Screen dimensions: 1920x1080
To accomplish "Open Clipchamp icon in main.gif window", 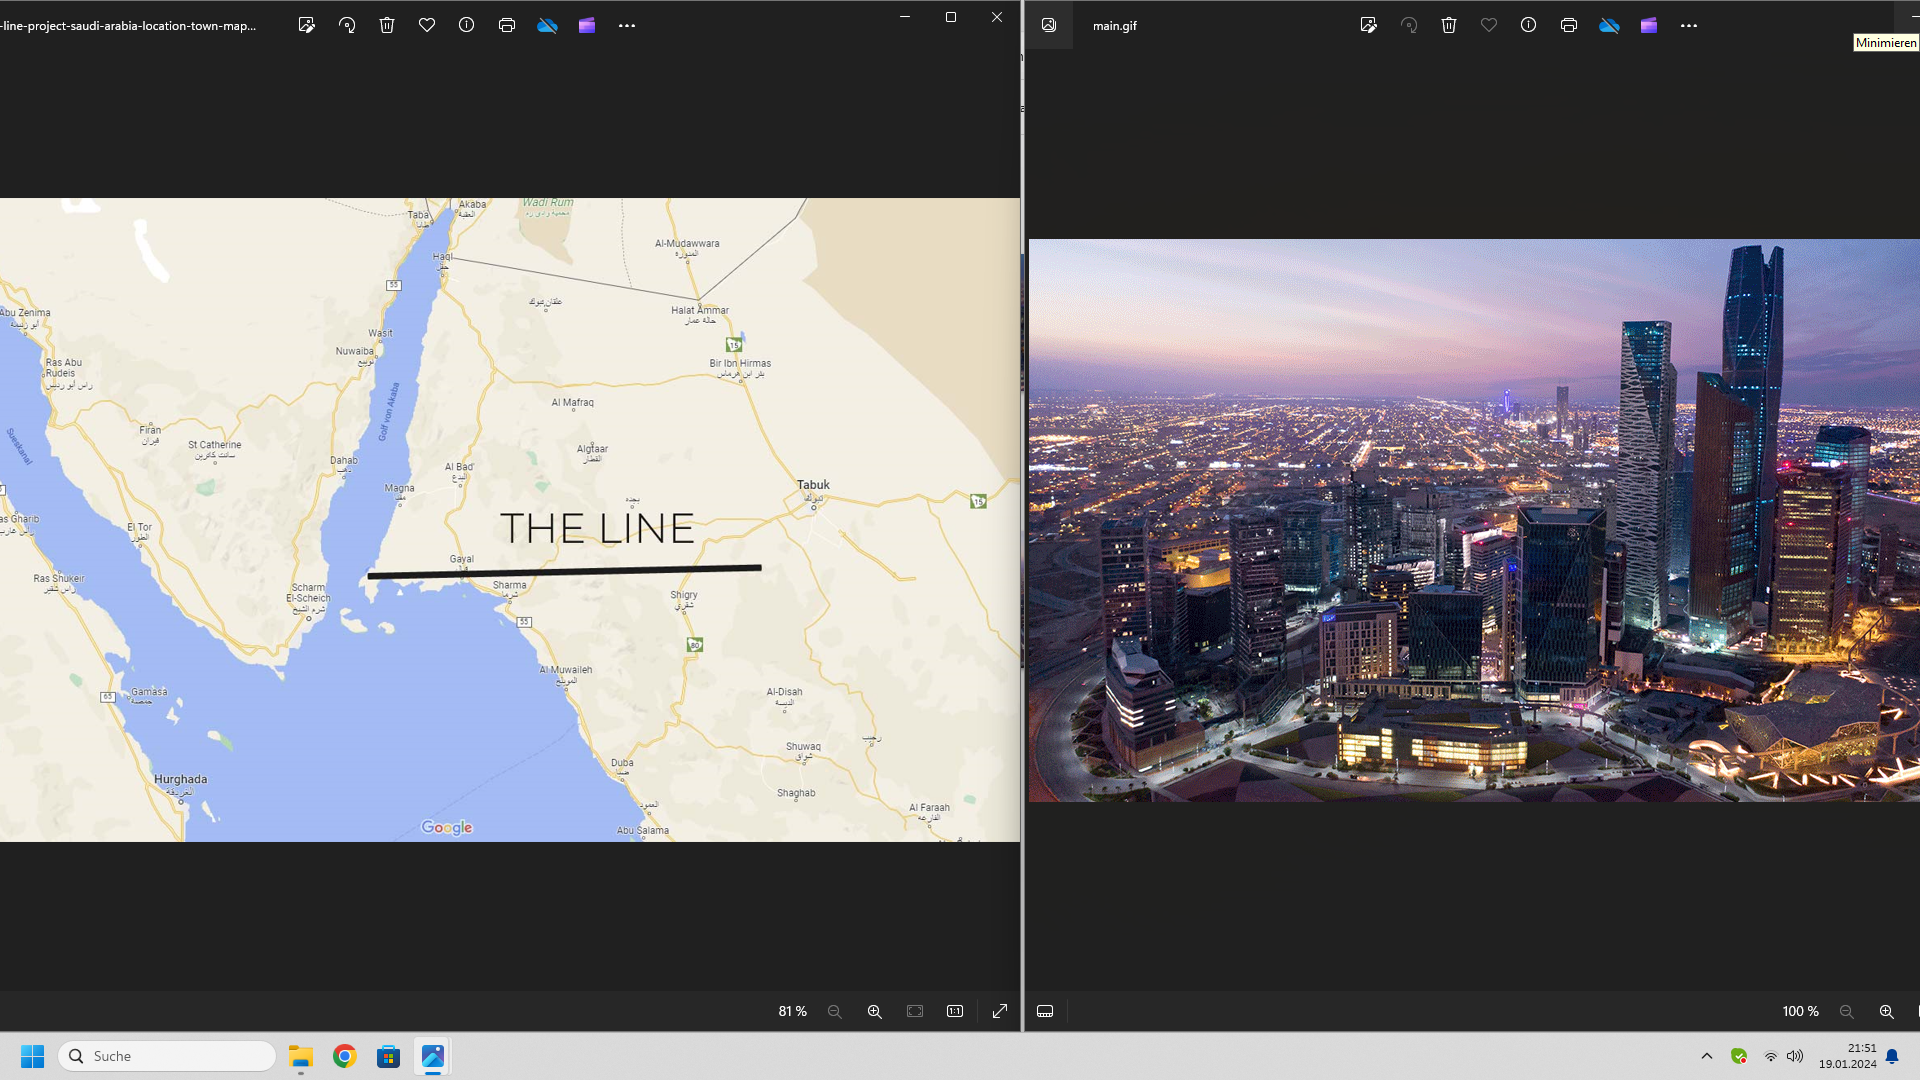I will coord(1649,26).
